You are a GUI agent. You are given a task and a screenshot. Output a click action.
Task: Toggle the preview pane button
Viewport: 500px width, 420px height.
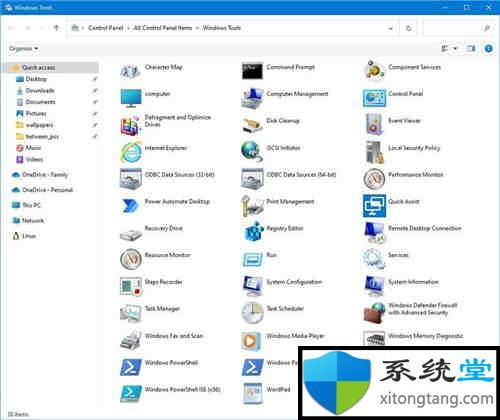tap(471, 49)
